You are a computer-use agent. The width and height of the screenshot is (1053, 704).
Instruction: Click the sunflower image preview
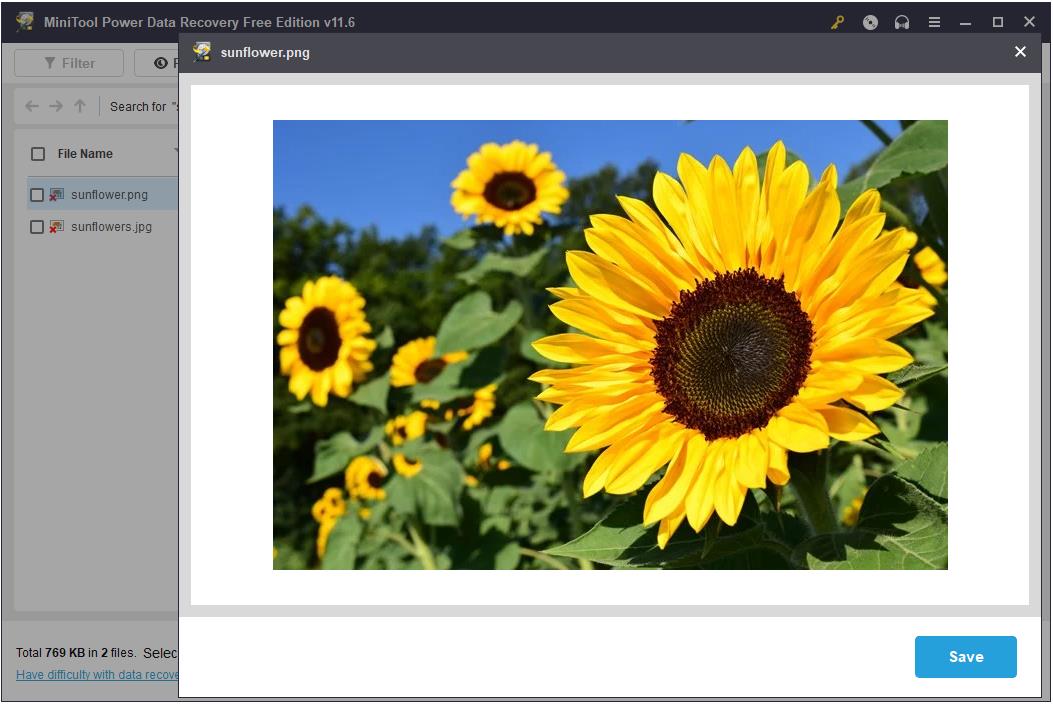click(x=610, y=345)
